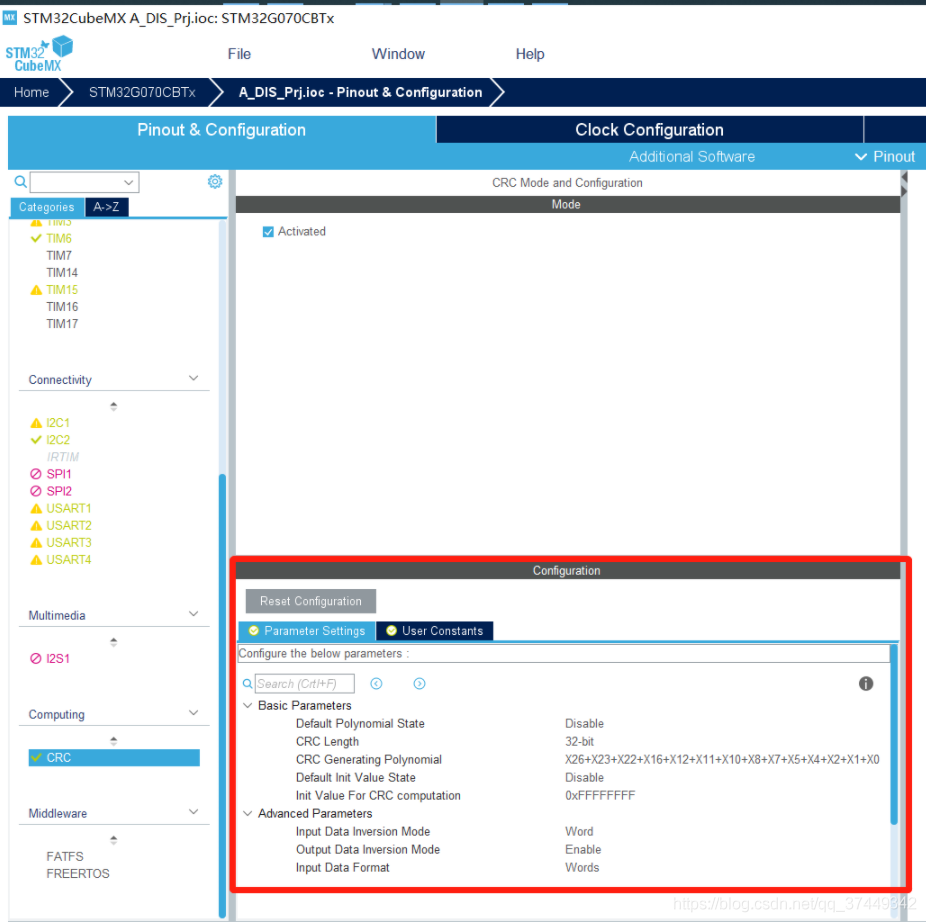Click the warning icon next to USART2

(x=36, y=526)
